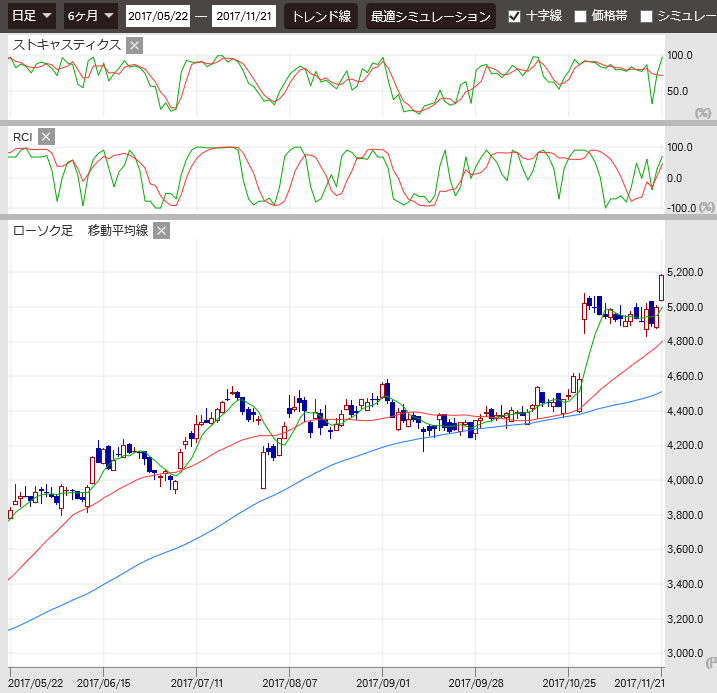The width and height of the screenshot is (717, 693).
Task: Click the divider between ストキャスティクス and RCI panels
Action: pyautogui.click(x=358, y=123)
